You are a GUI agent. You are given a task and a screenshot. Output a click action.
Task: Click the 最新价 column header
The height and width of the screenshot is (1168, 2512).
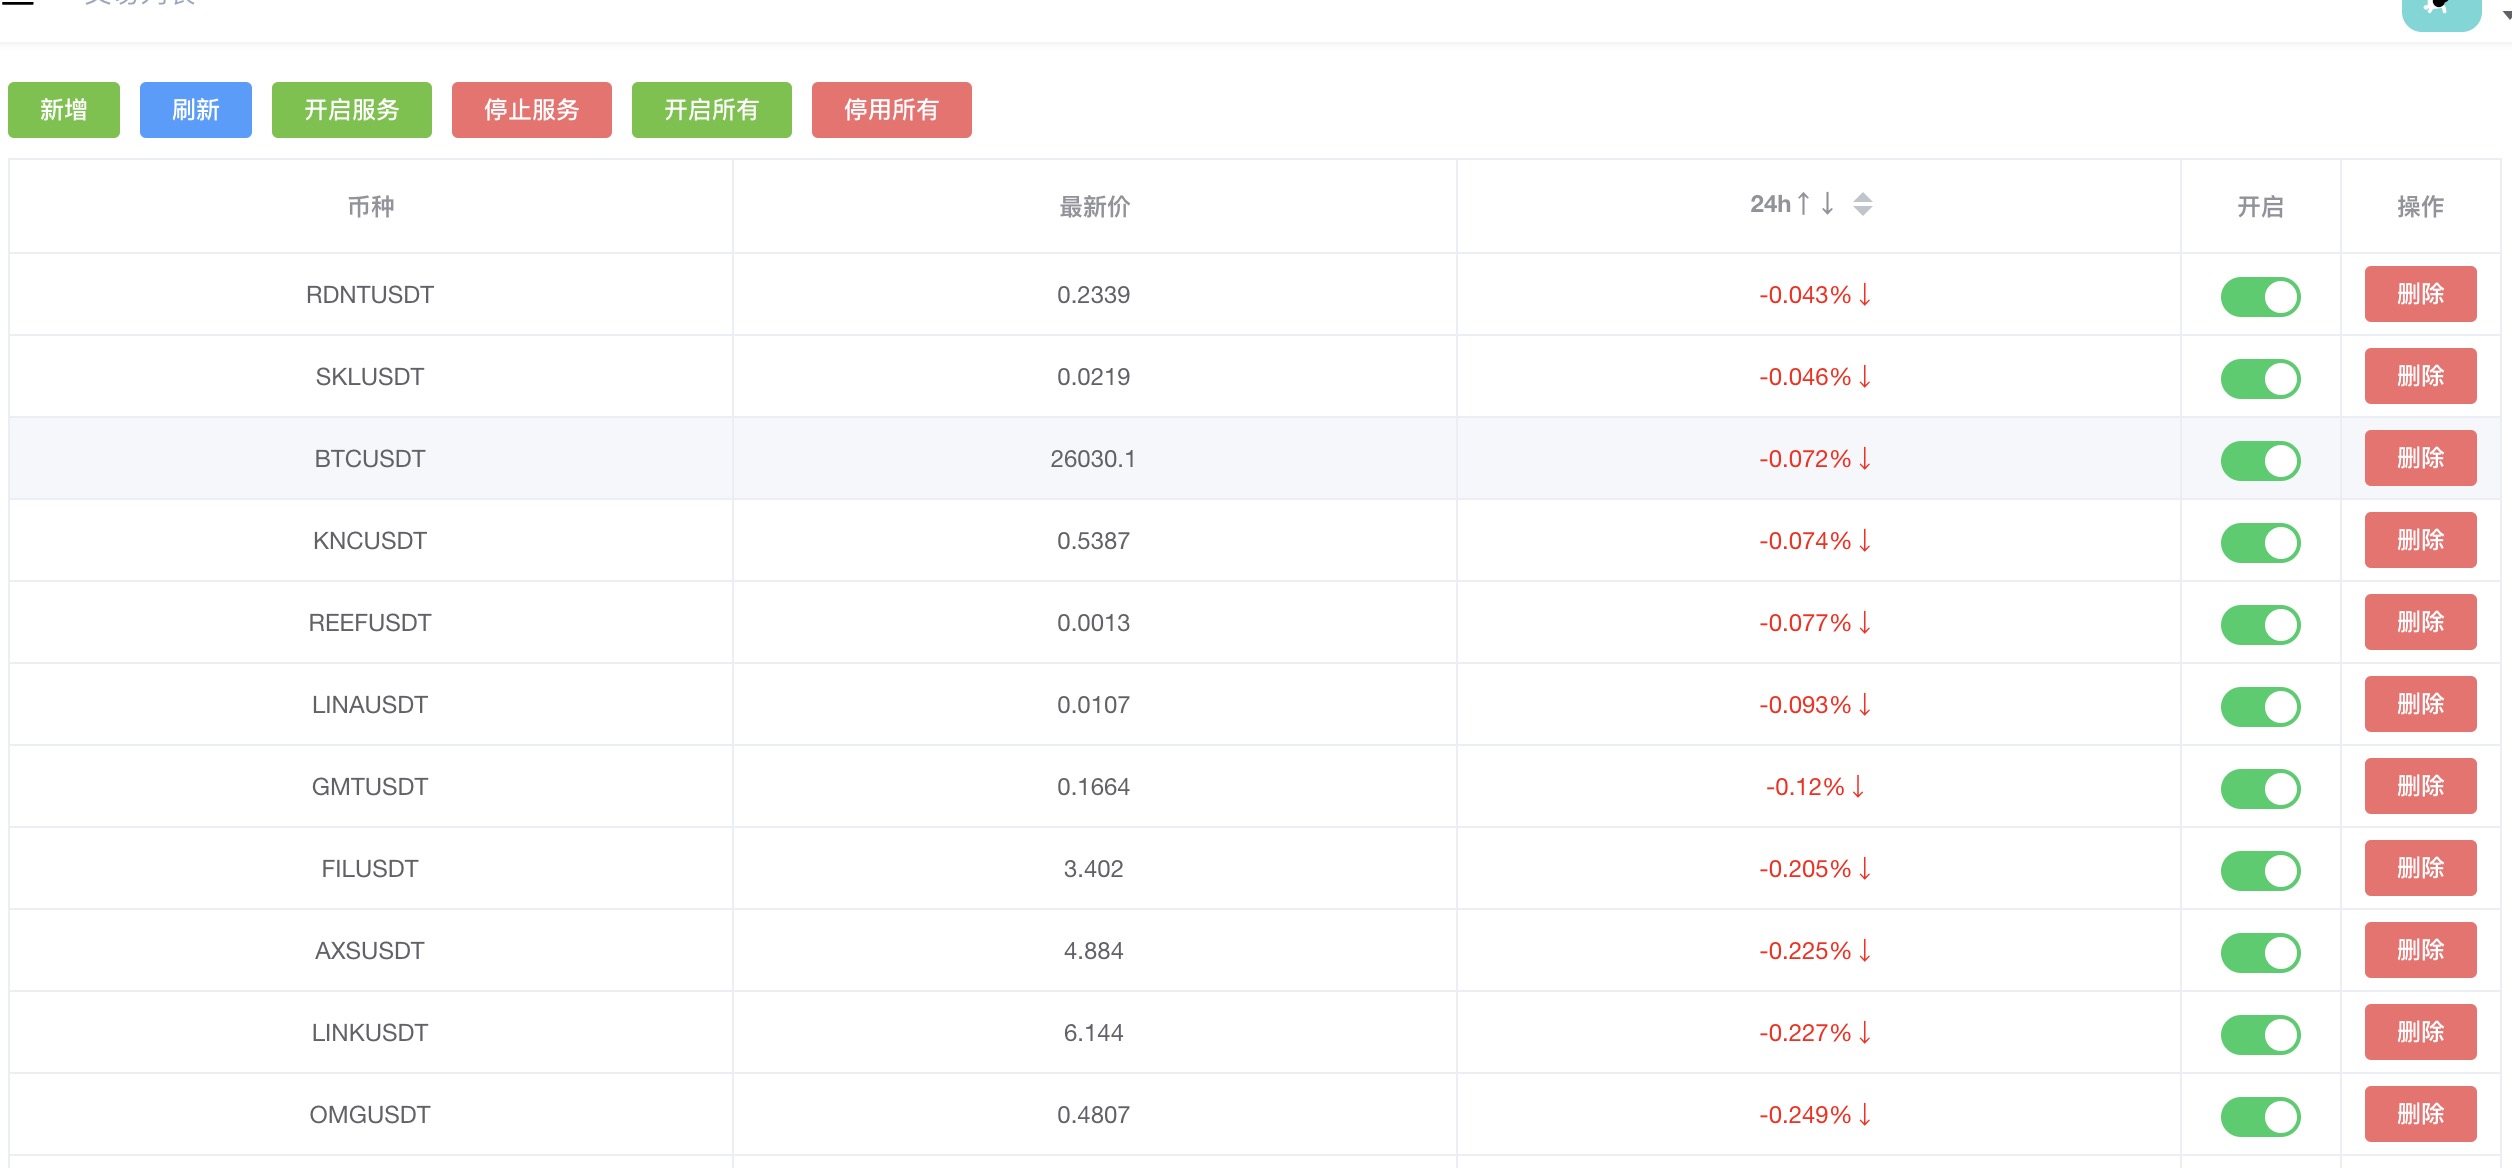pyautogui.click(x=1094, y=207)
